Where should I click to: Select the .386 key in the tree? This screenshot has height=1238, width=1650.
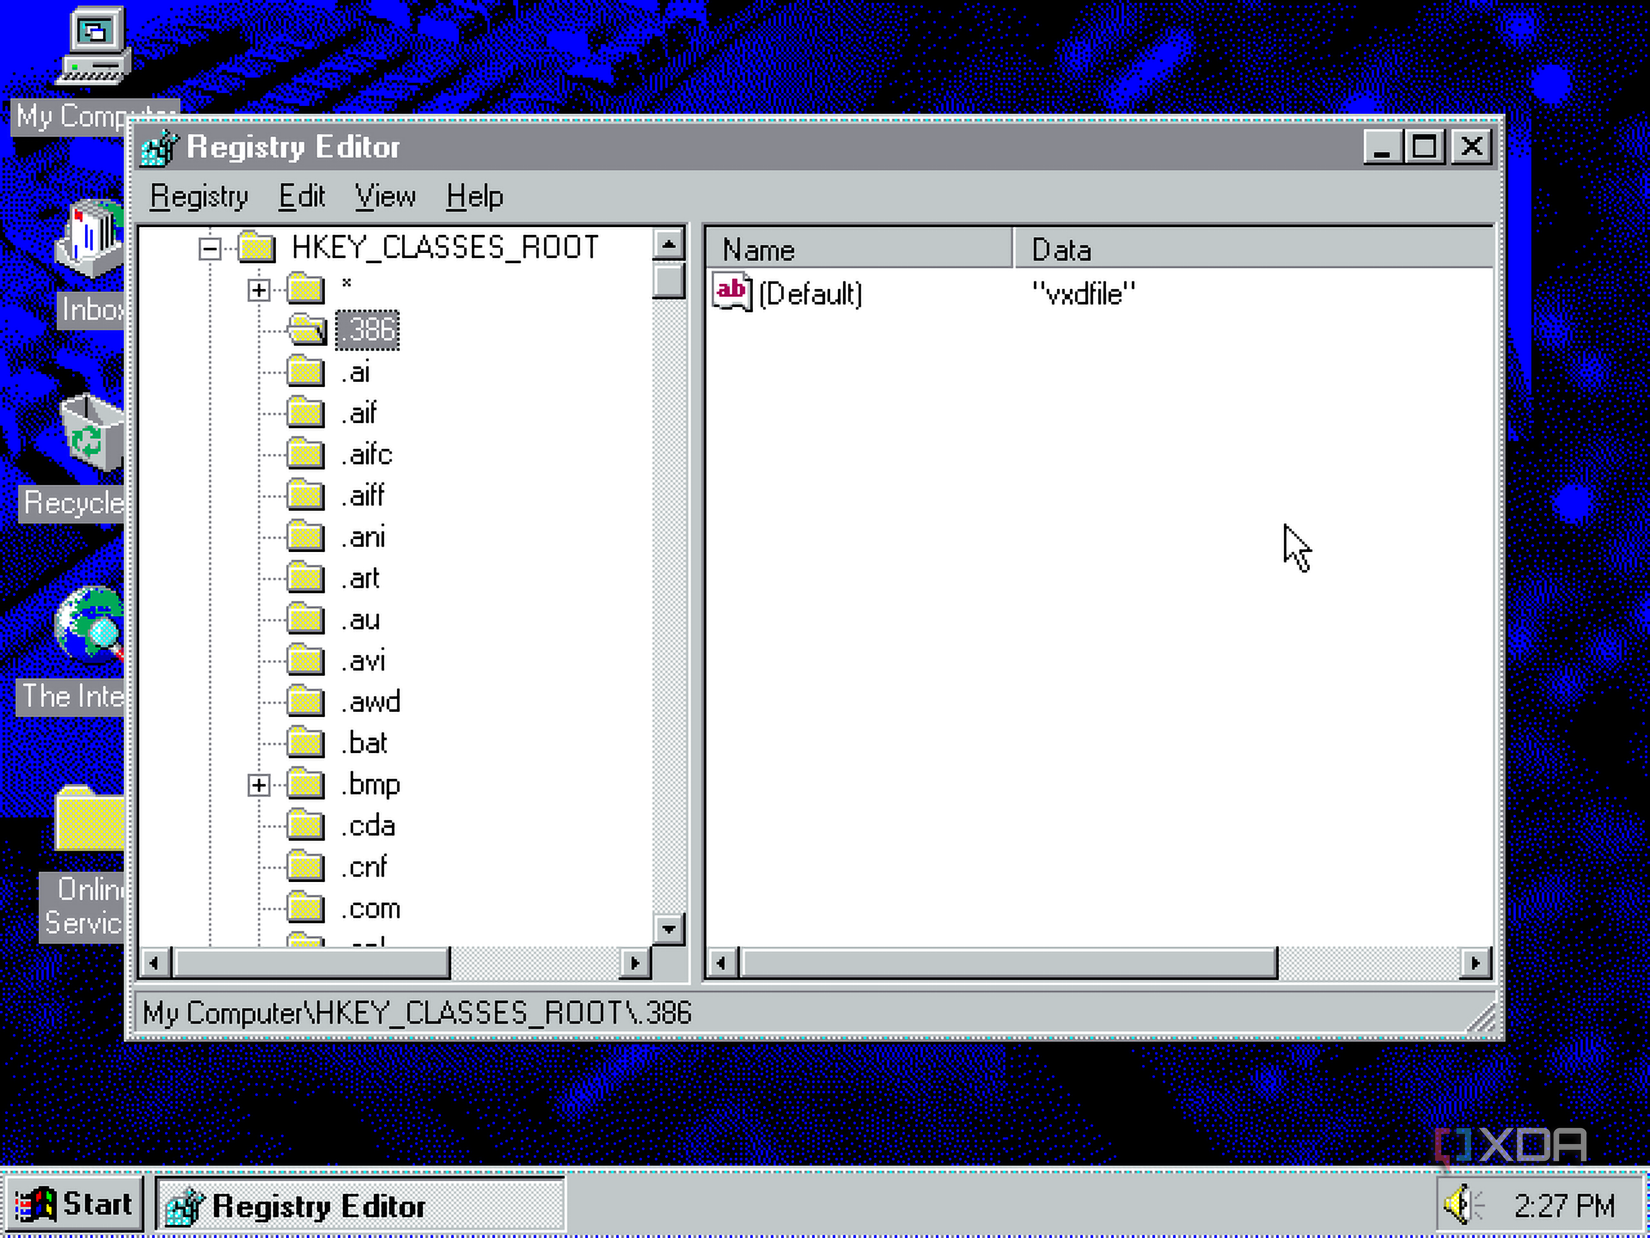pyautogui.click(x=366, y=330)
